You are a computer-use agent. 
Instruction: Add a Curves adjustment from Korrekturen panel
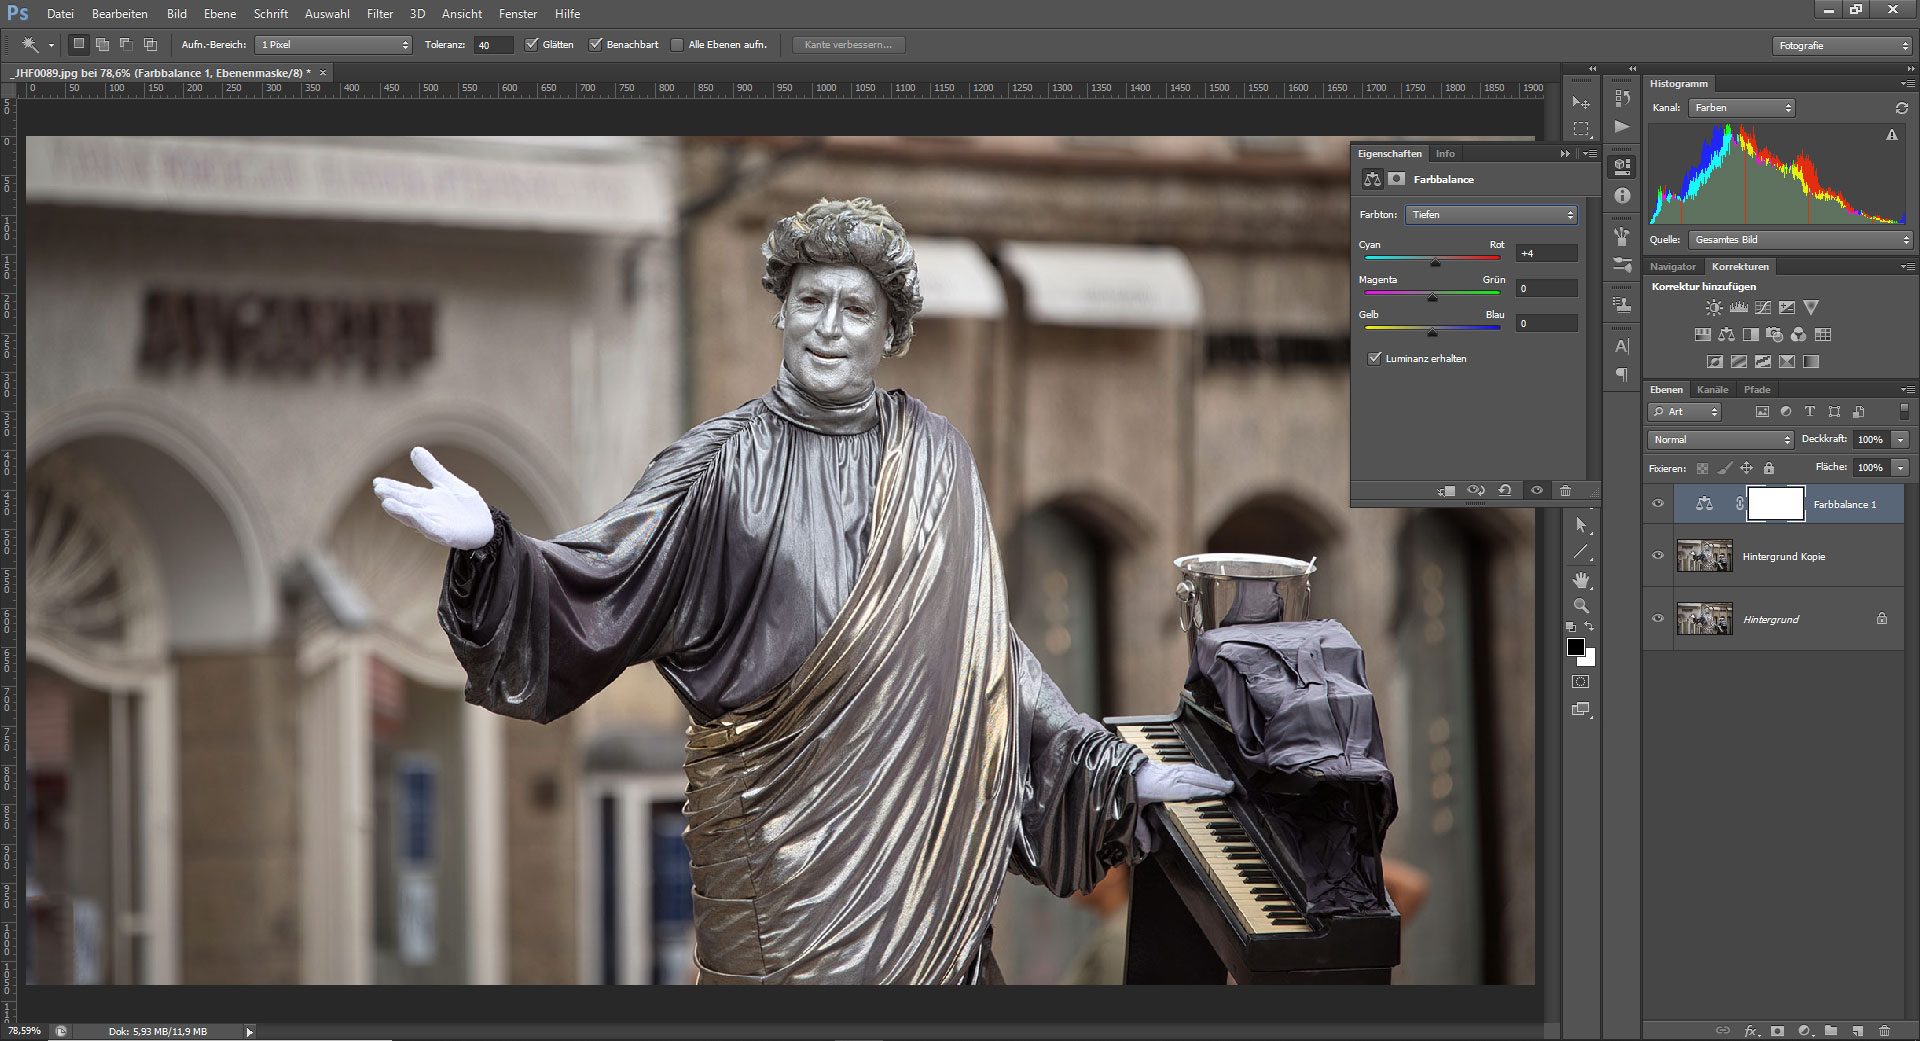1763,308
